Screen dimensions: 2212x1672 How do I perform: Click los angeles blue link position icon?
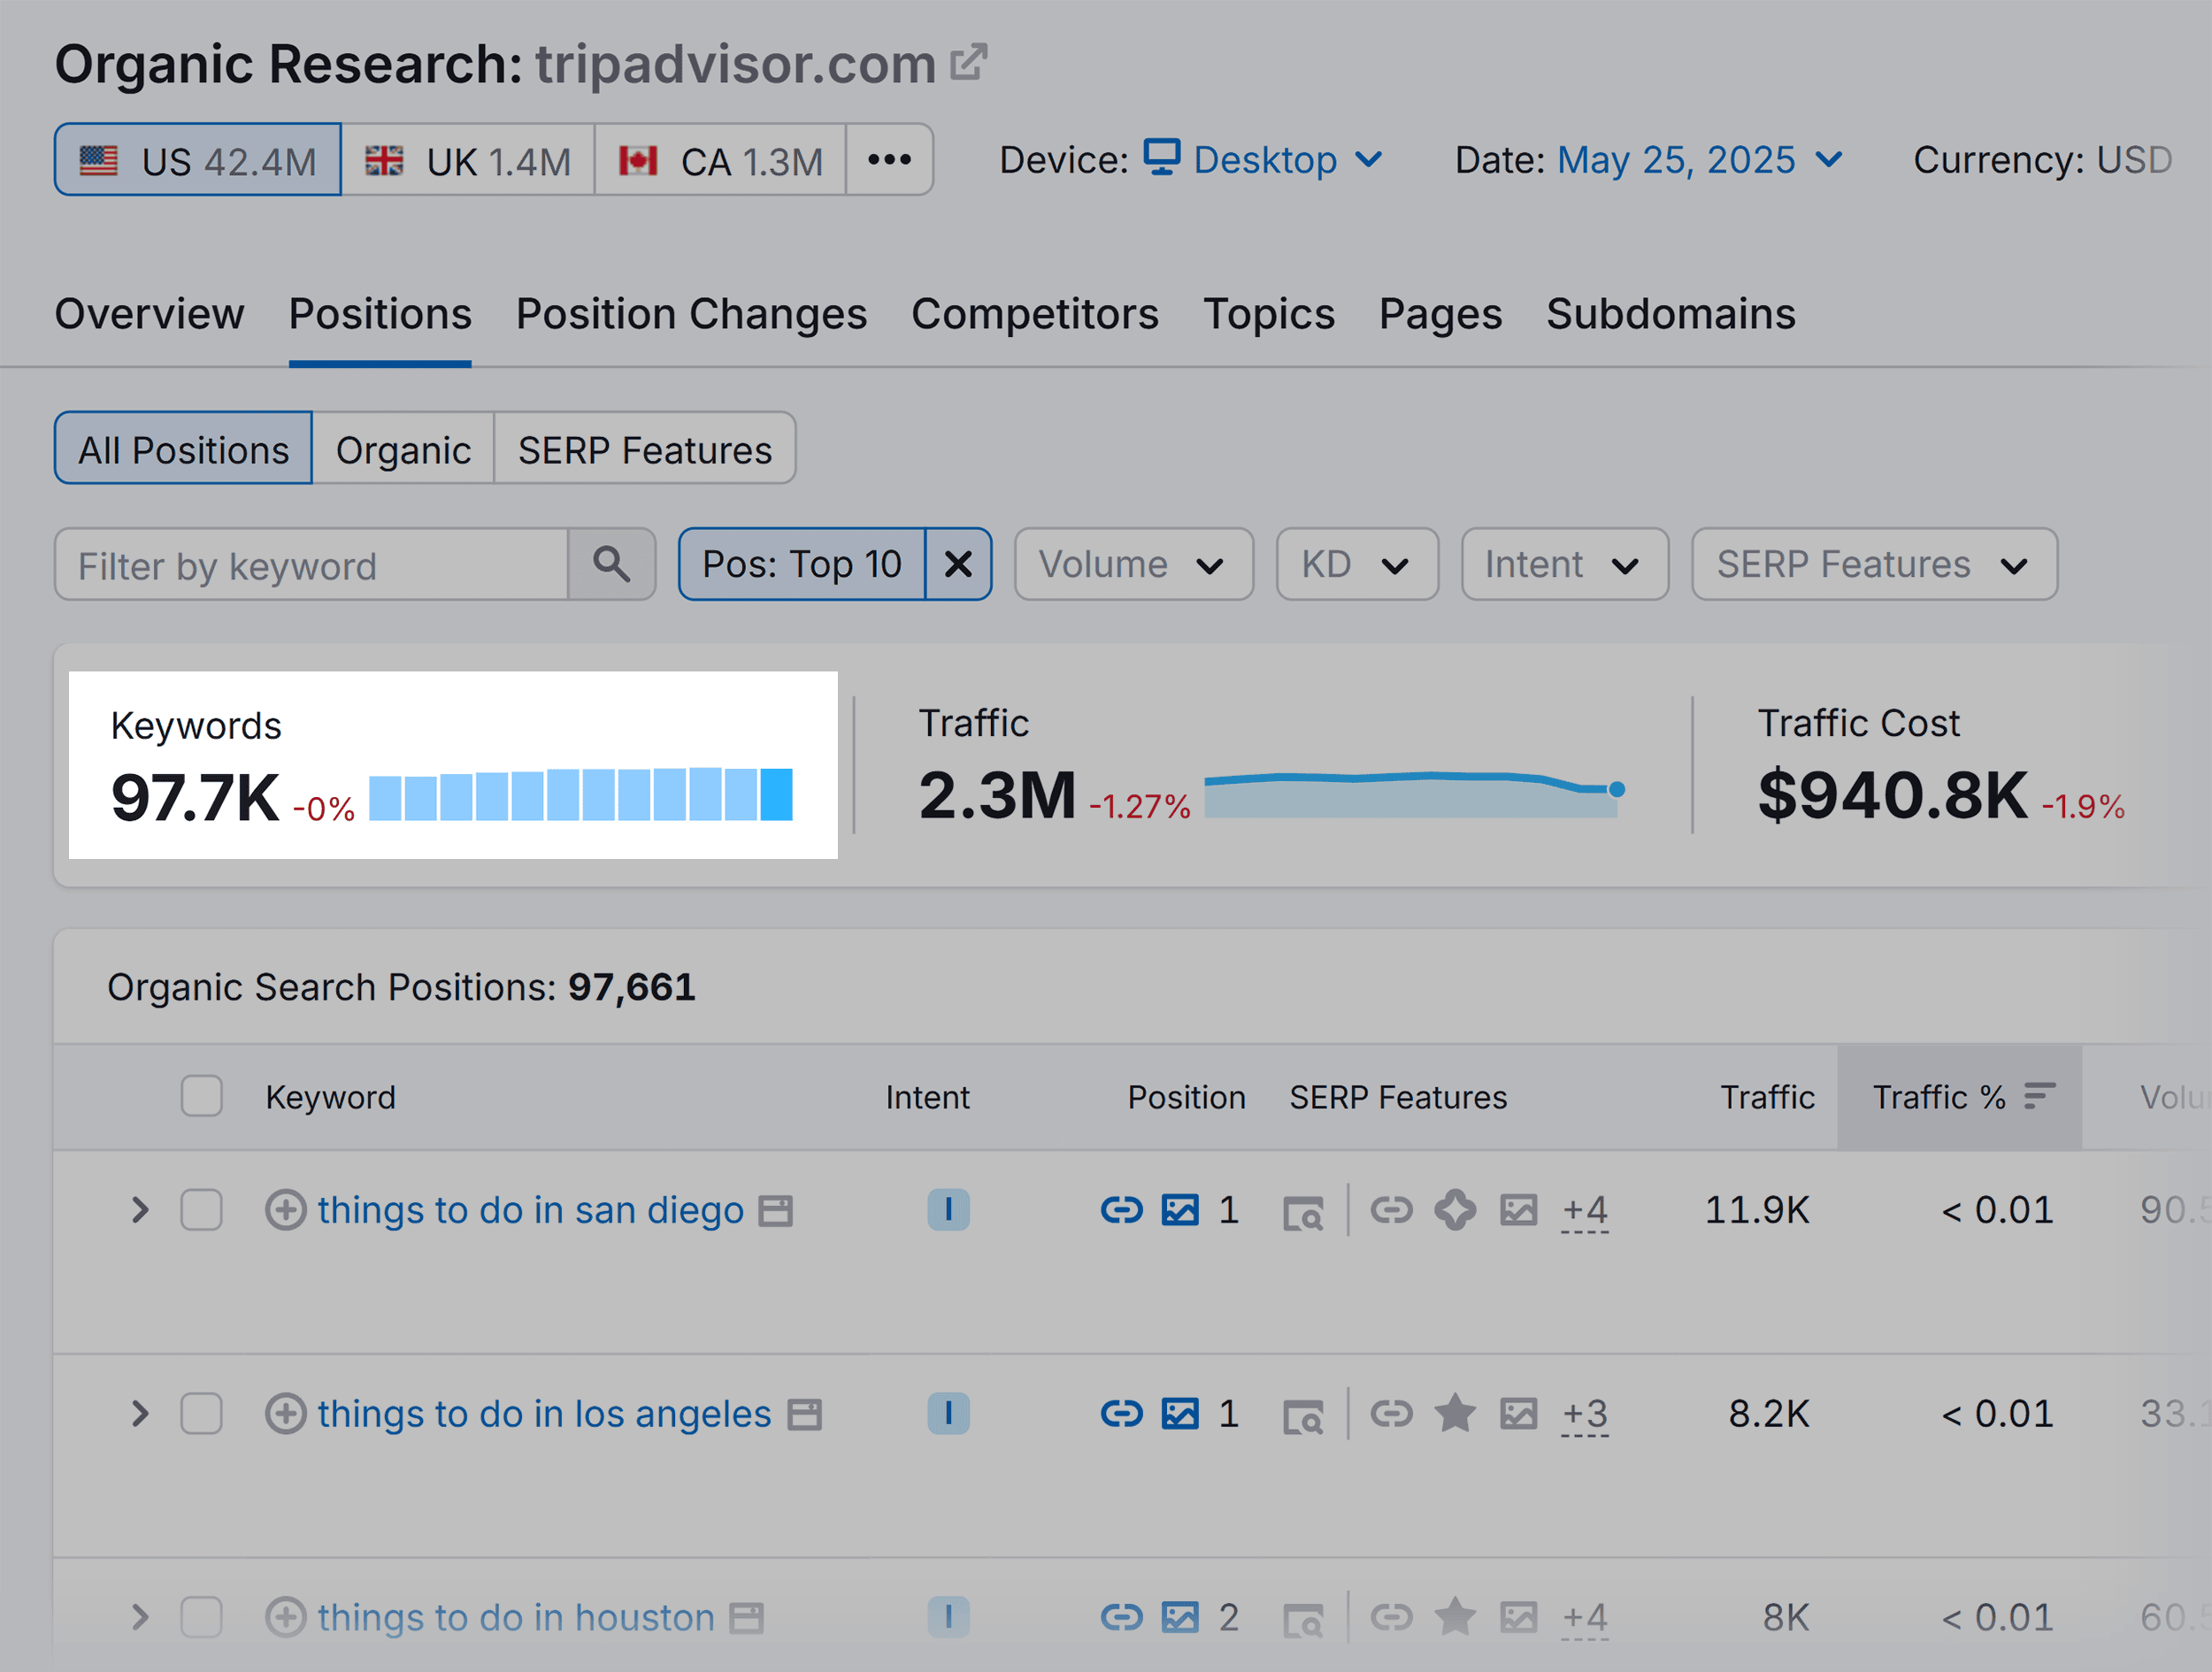[x=1121, y=1414]
